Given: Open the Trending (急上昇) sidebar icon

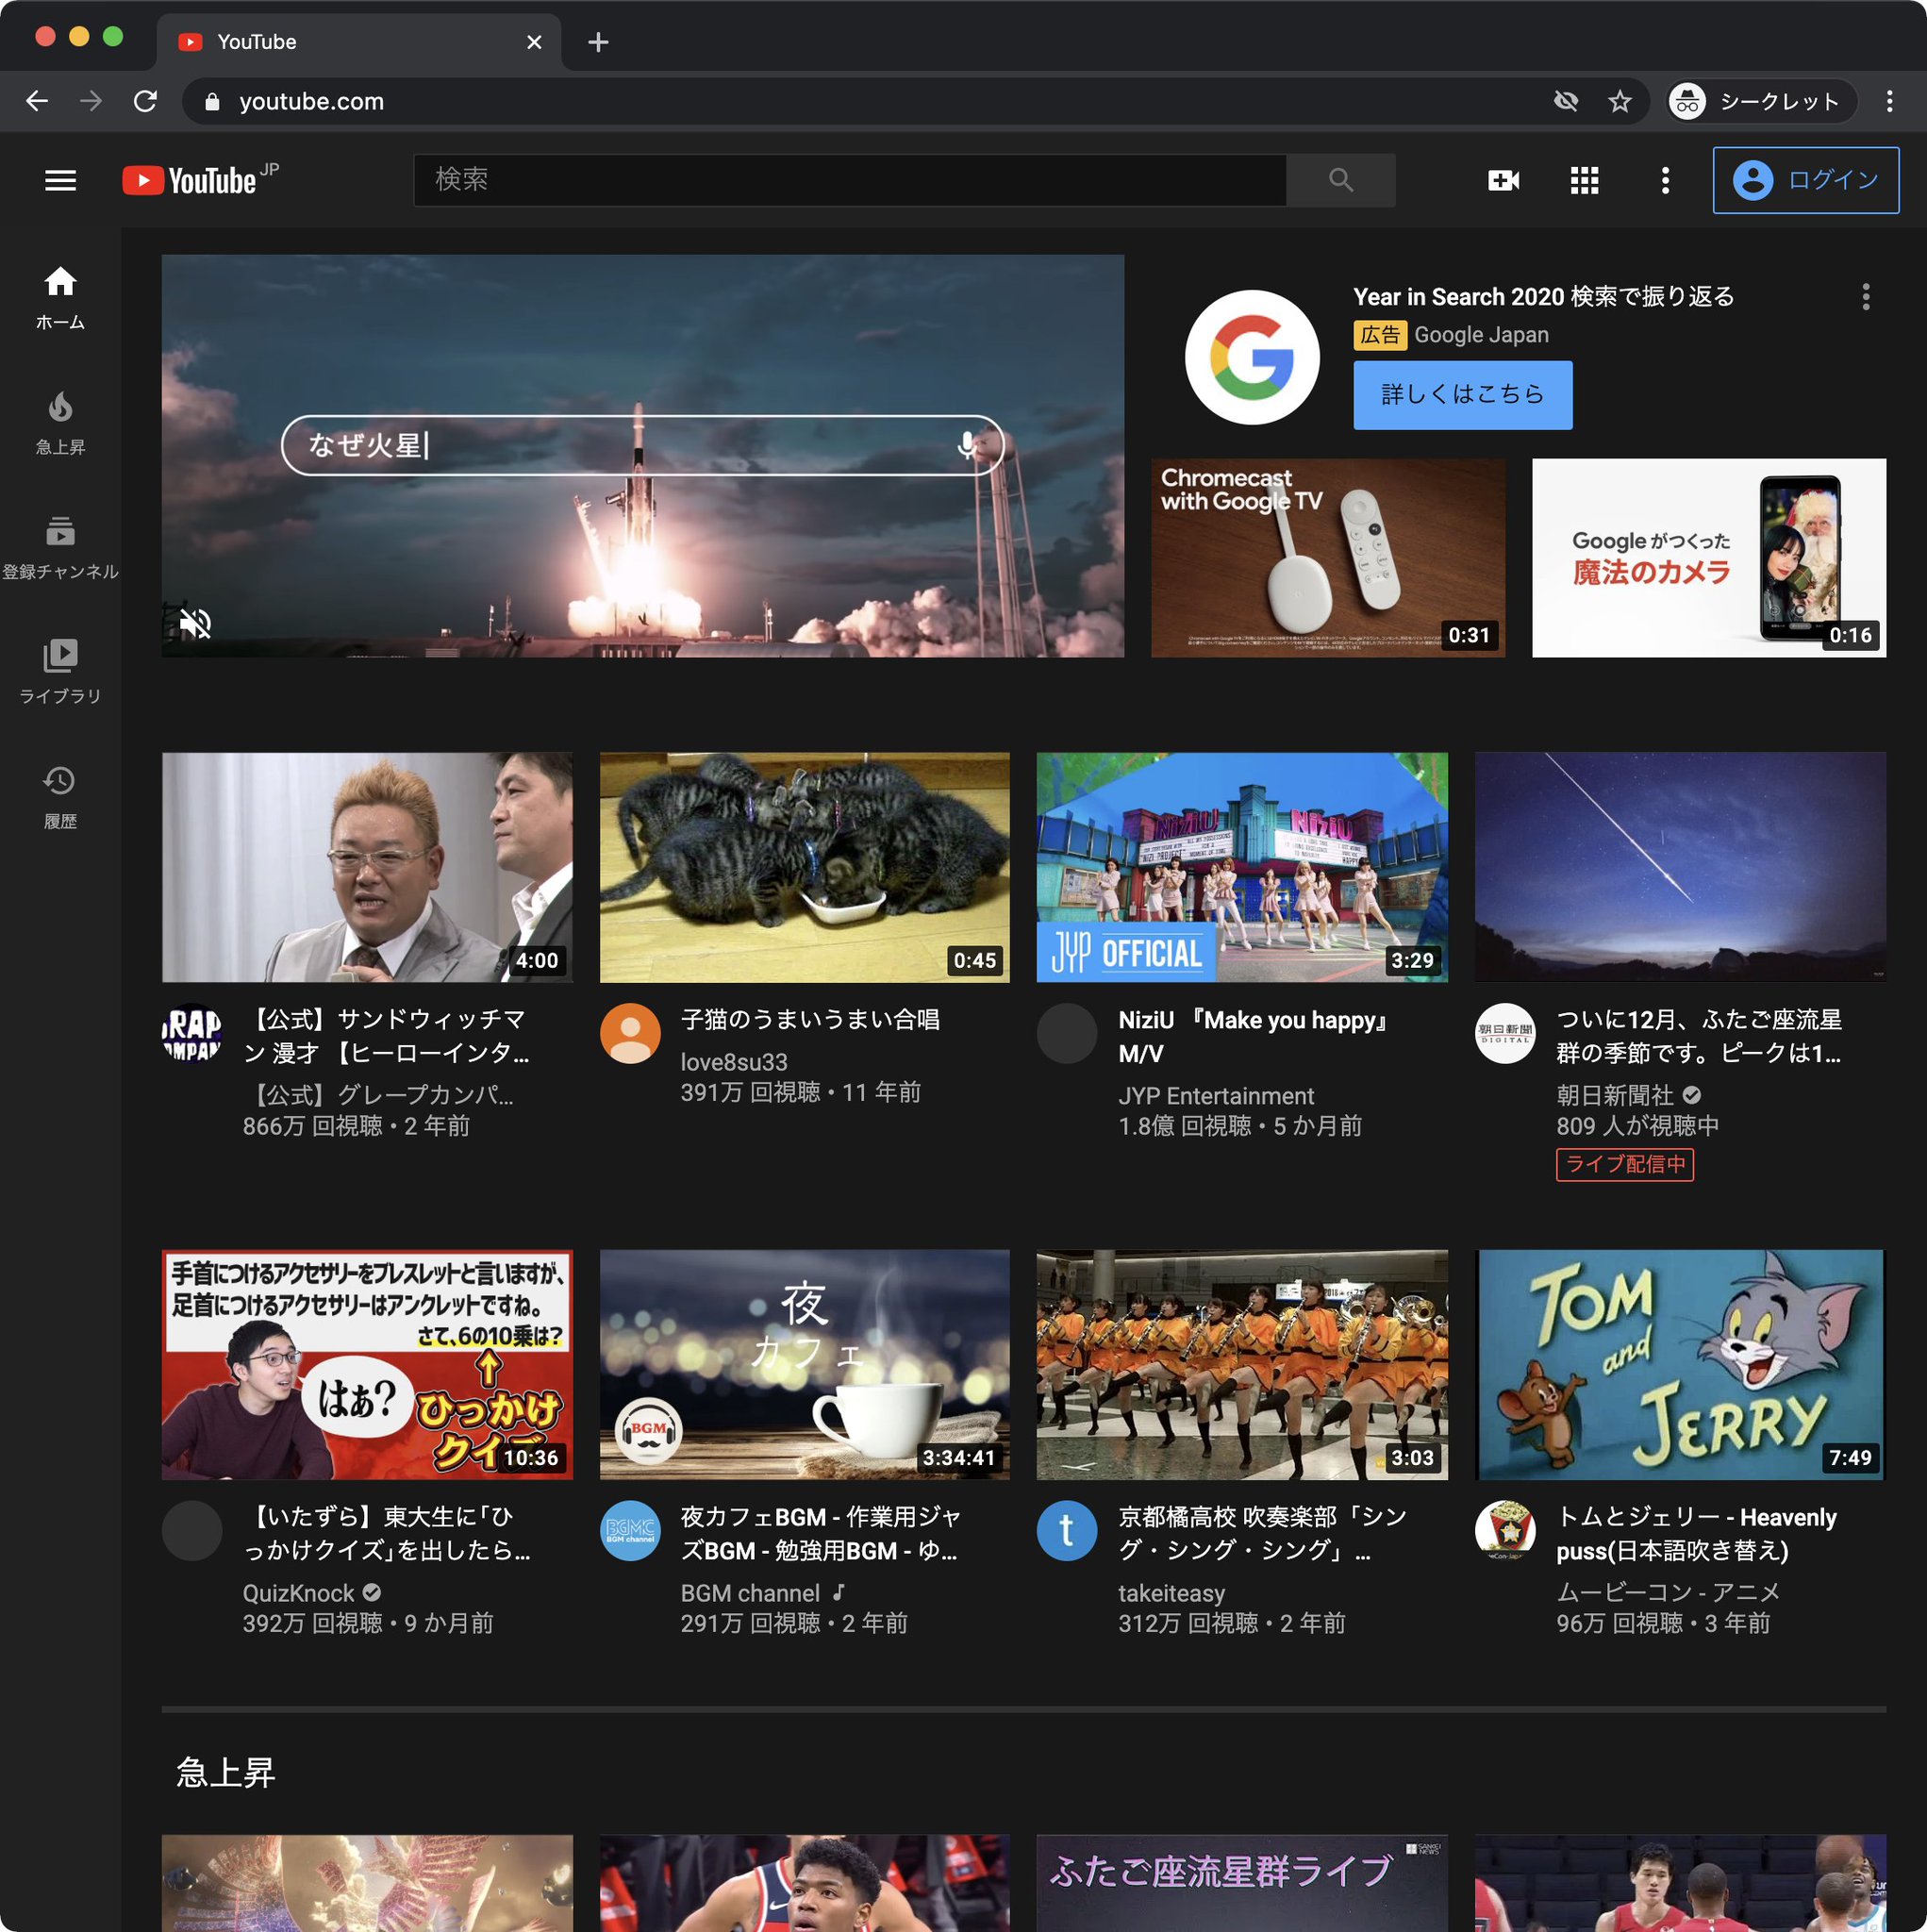Looking at the screenshot, I should tap(60, 422).
